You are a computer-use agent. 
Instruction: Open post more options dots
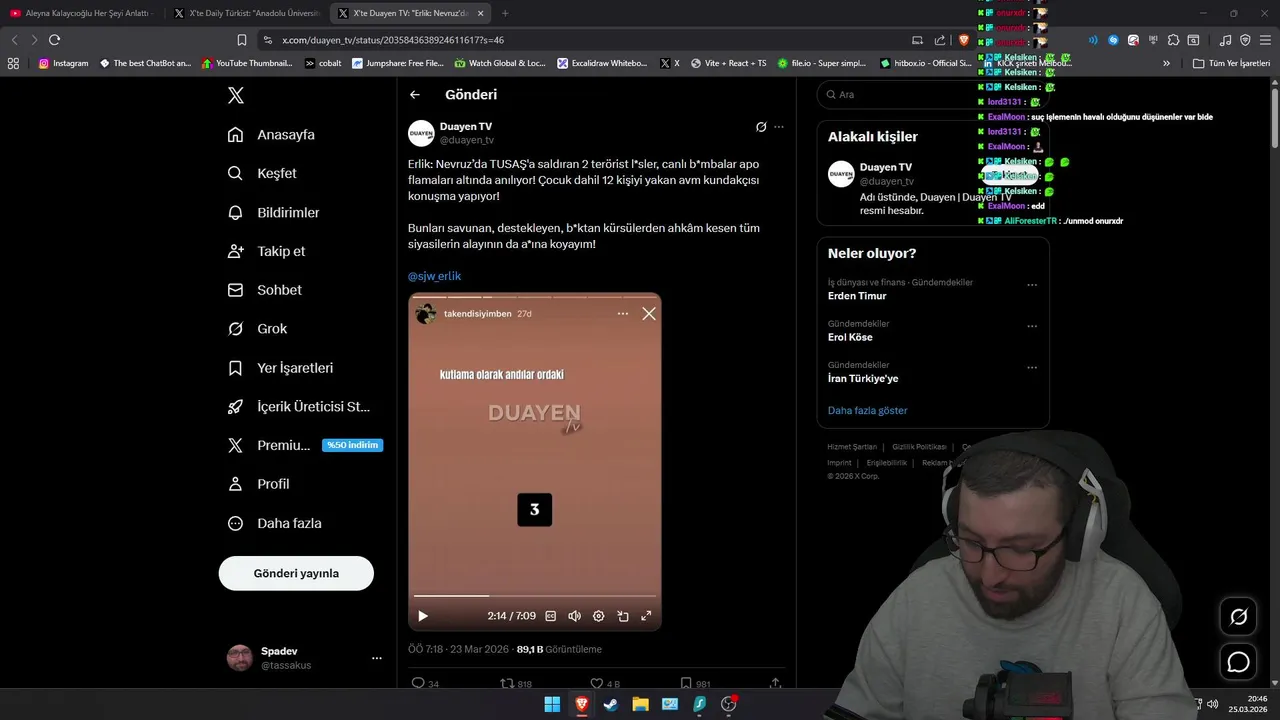[779, 127]
